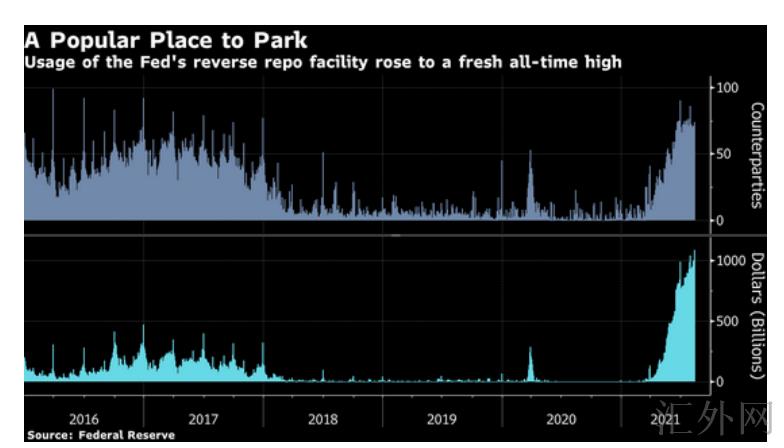Screen dimensions: 784x448
Task: Choose the 2020 year label
Action: 560,418
